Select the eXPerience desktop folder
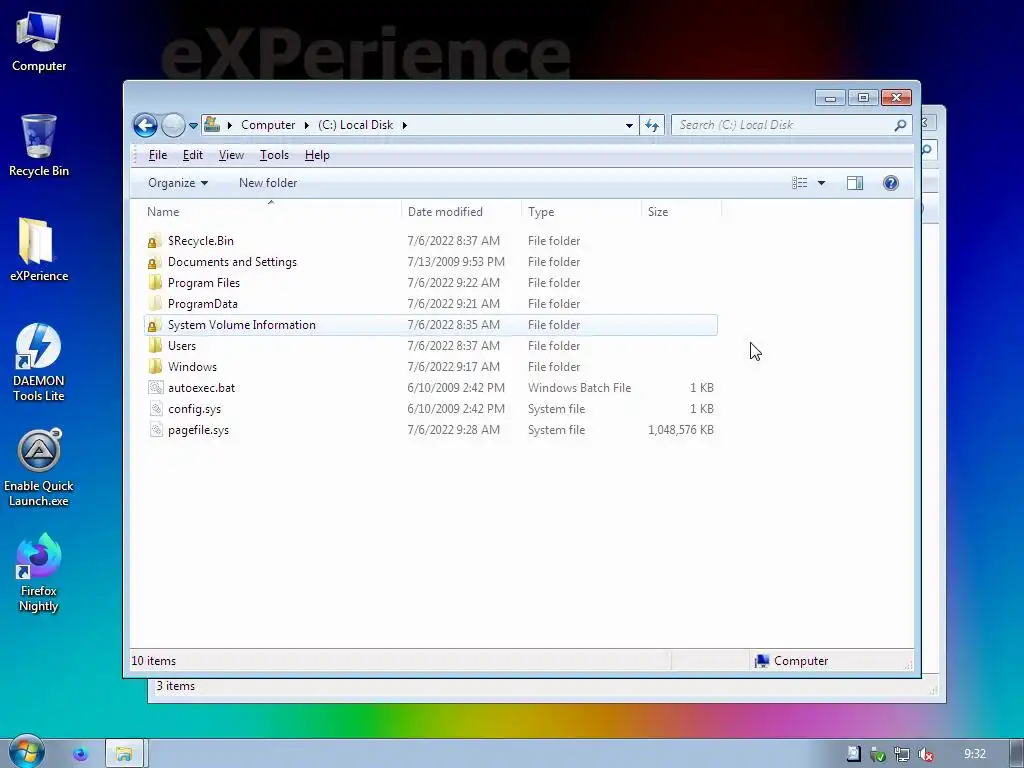 coord(39,249)
